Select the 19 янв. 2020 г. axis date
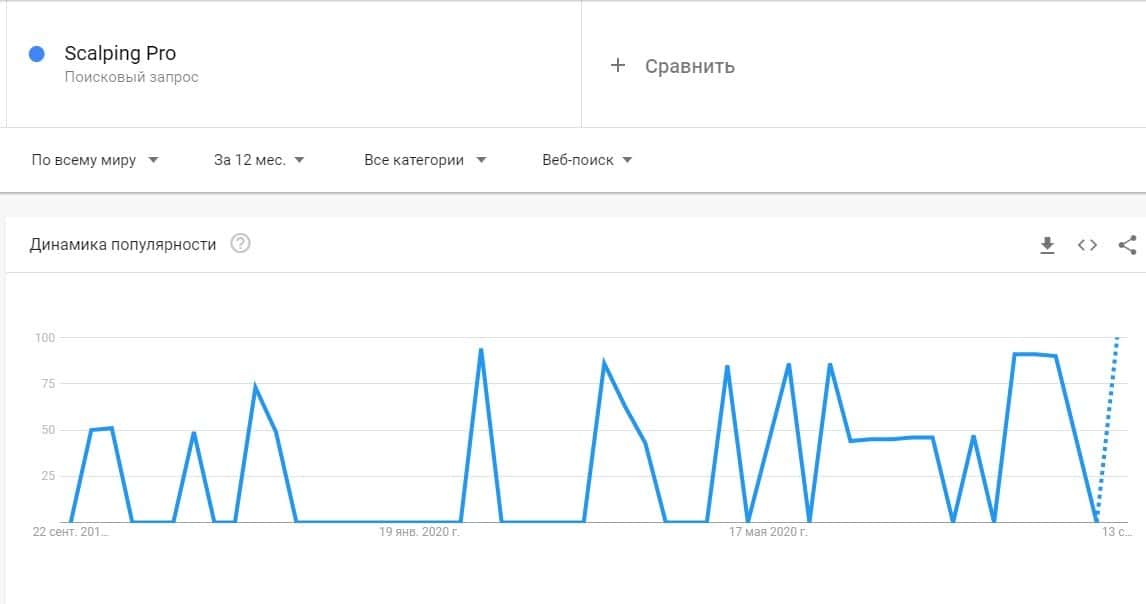The height and width of the screenshot is (604, 1146). [419, 532]
